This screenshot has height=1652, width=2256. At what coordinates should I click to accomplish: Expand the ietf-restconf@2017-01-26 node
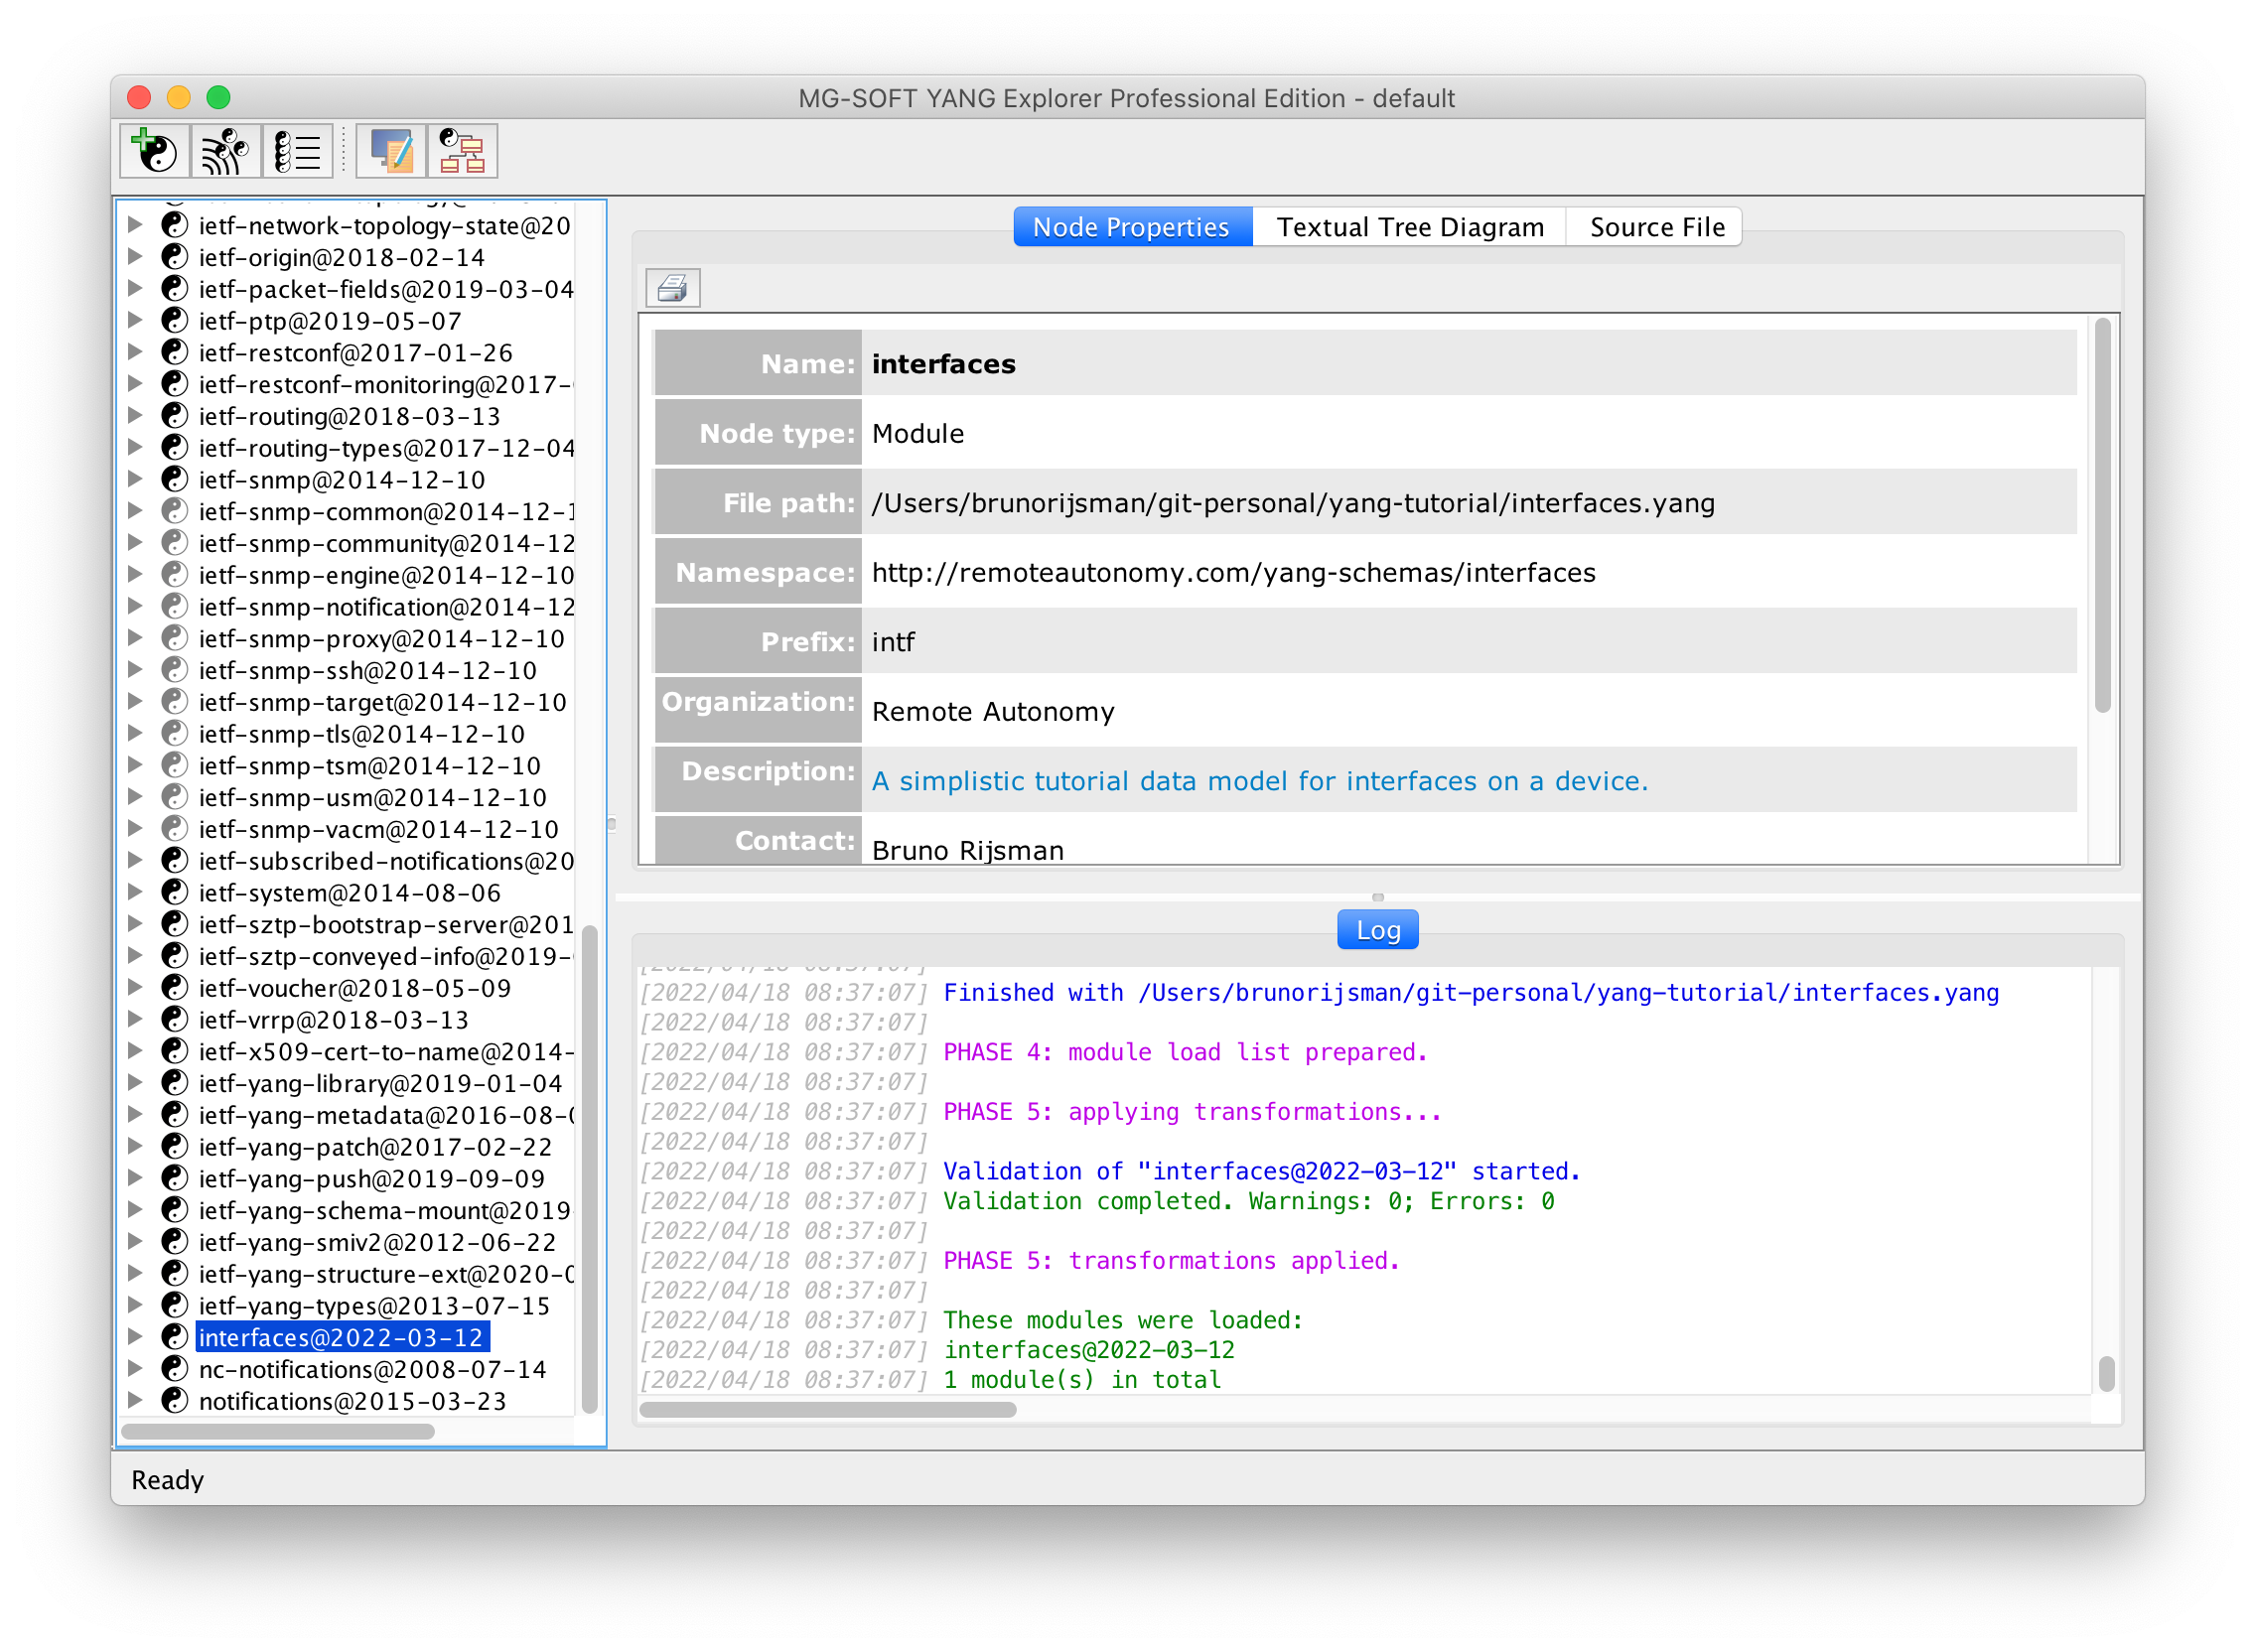(x=135, y=352)
